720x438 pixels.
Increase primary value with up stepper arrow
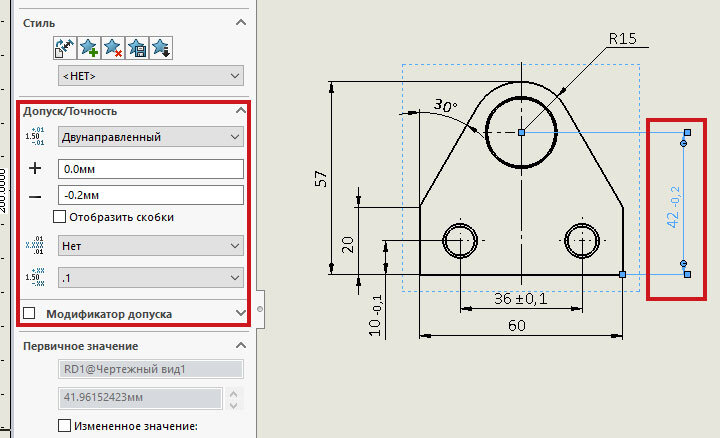(x=233, y=393)
